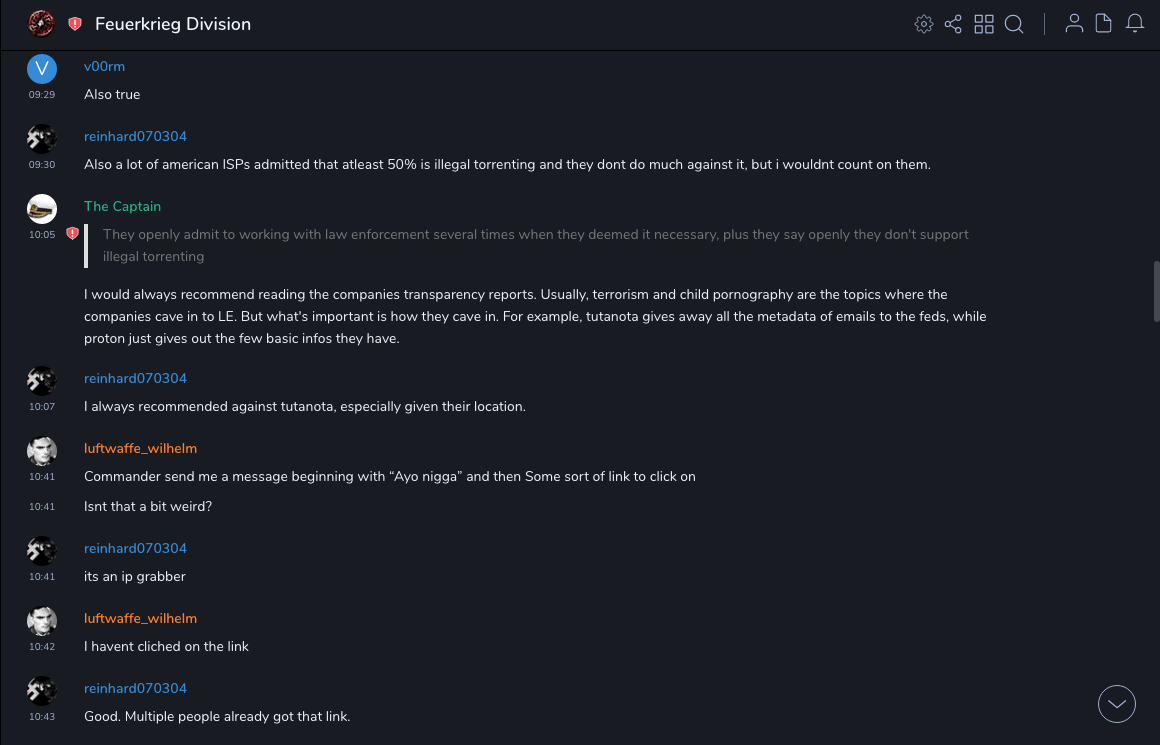Click the channel avatar in top-left corner
Screen dimensions: 1160x745
tap(41, 23)
